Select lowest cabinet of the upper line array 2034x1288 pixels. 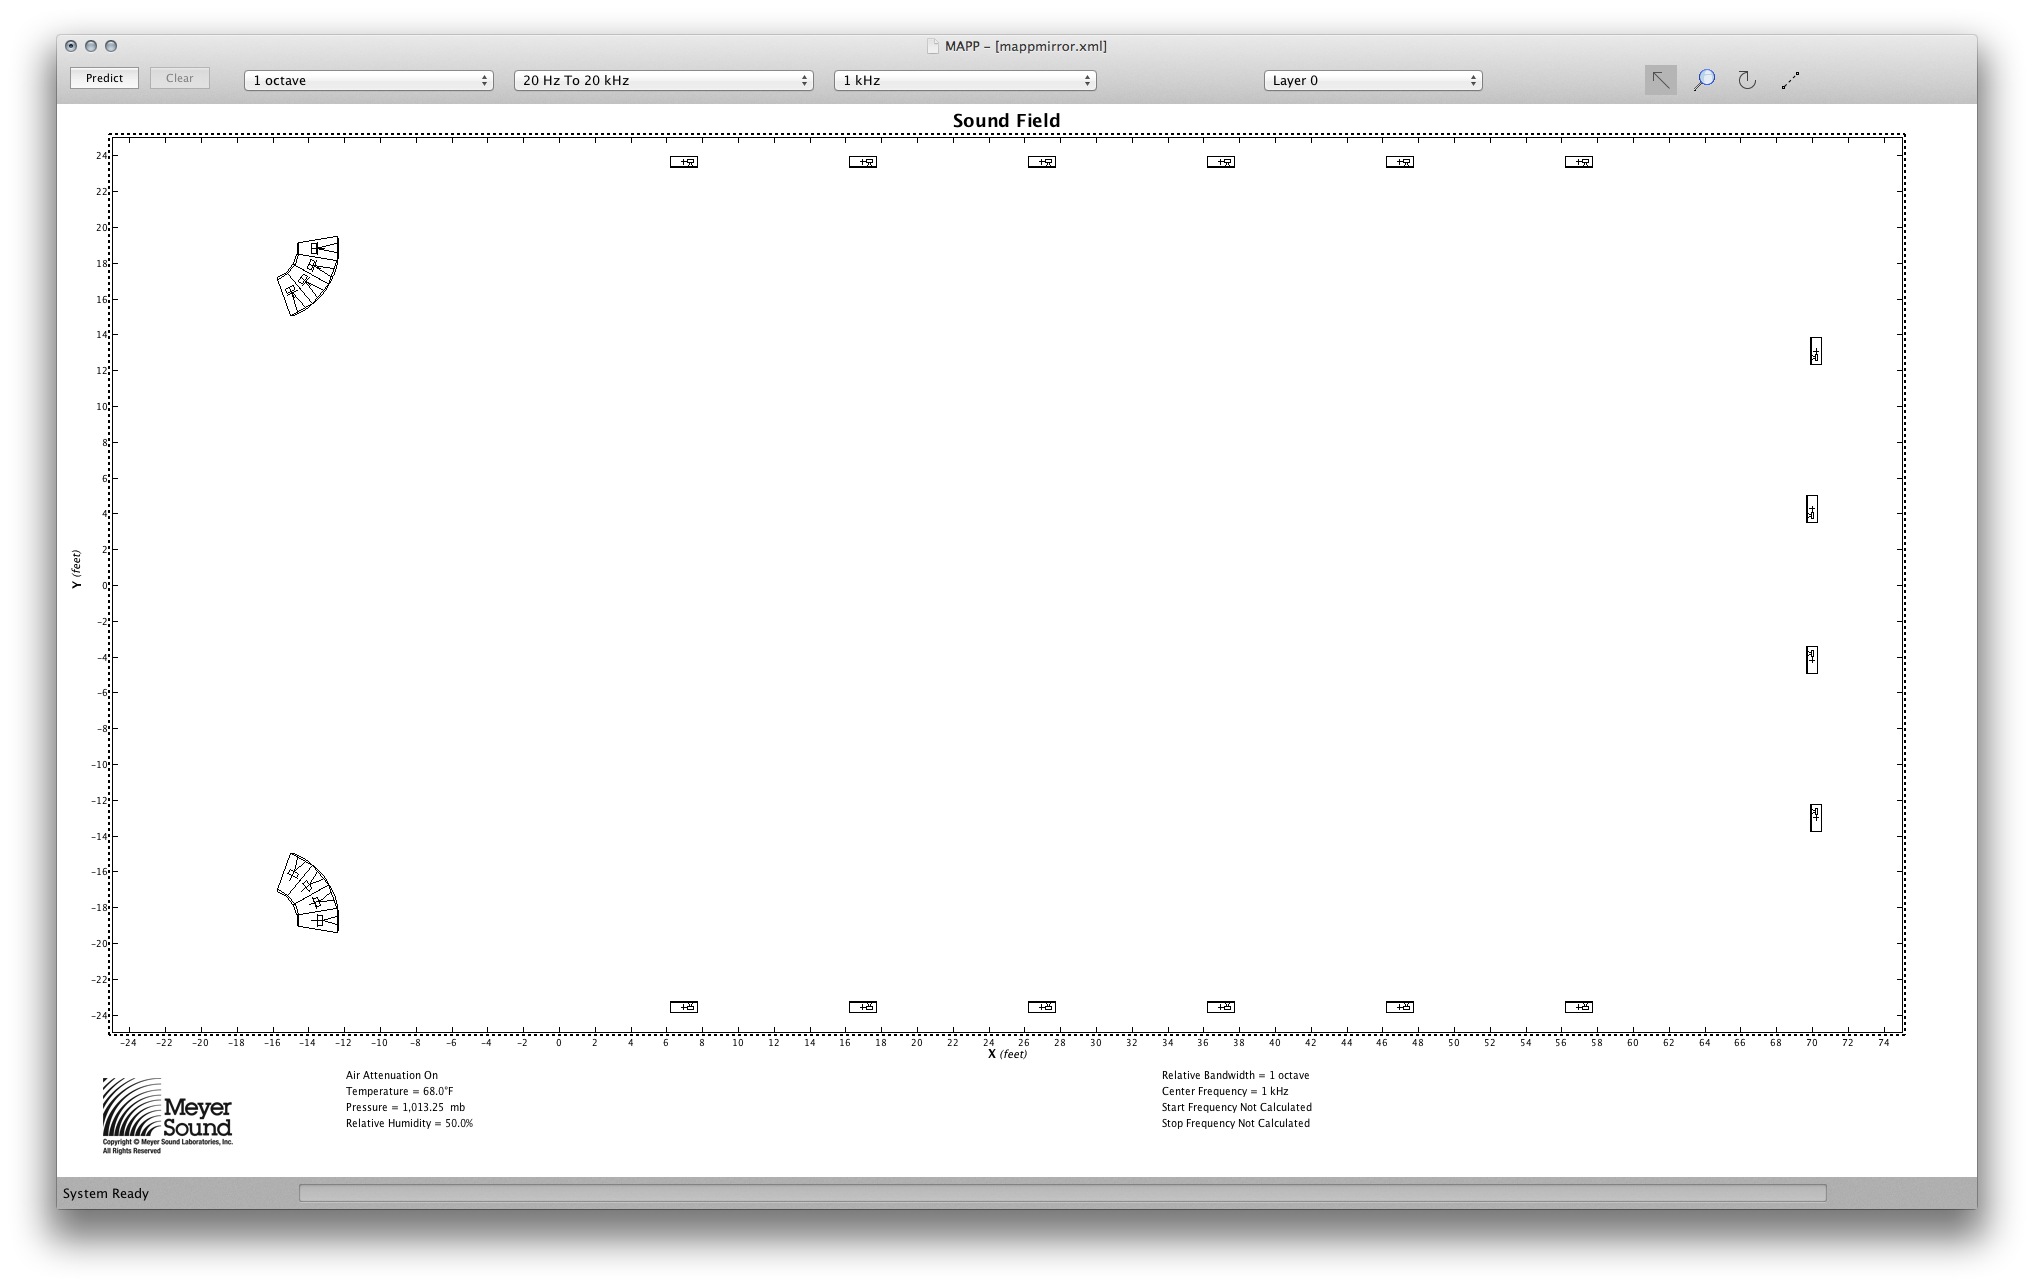[x=294, y=293]
